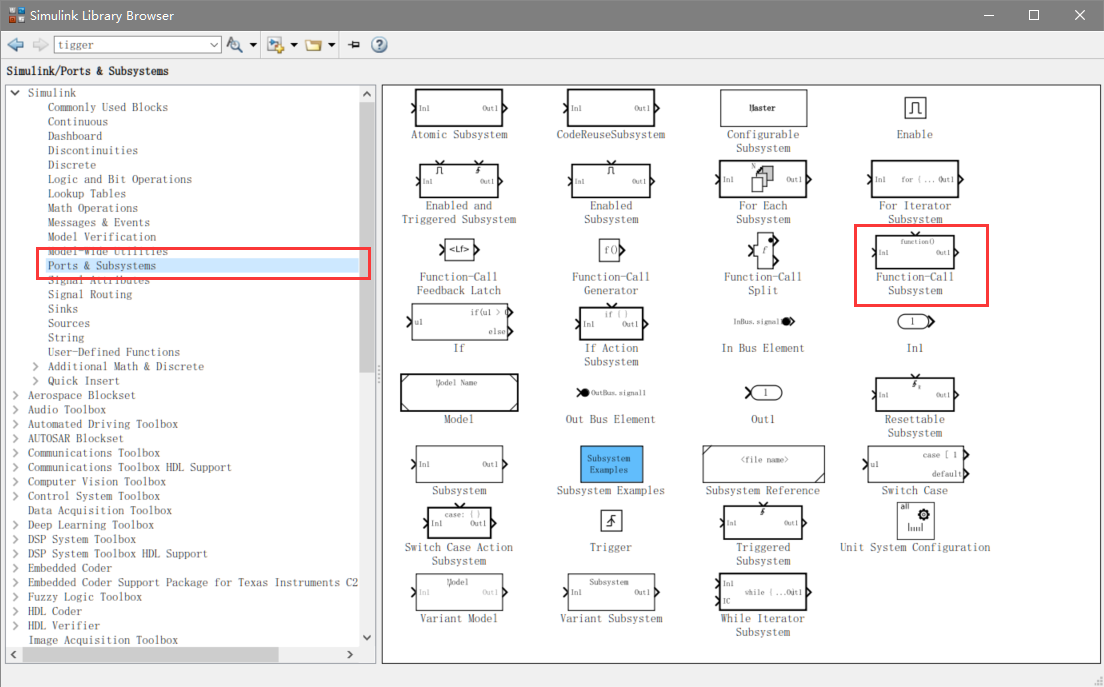Screen dimensions: 1104x687
Task: Select the Function-Call Split block
Action: pyautogui.click(x=763, y=251)
